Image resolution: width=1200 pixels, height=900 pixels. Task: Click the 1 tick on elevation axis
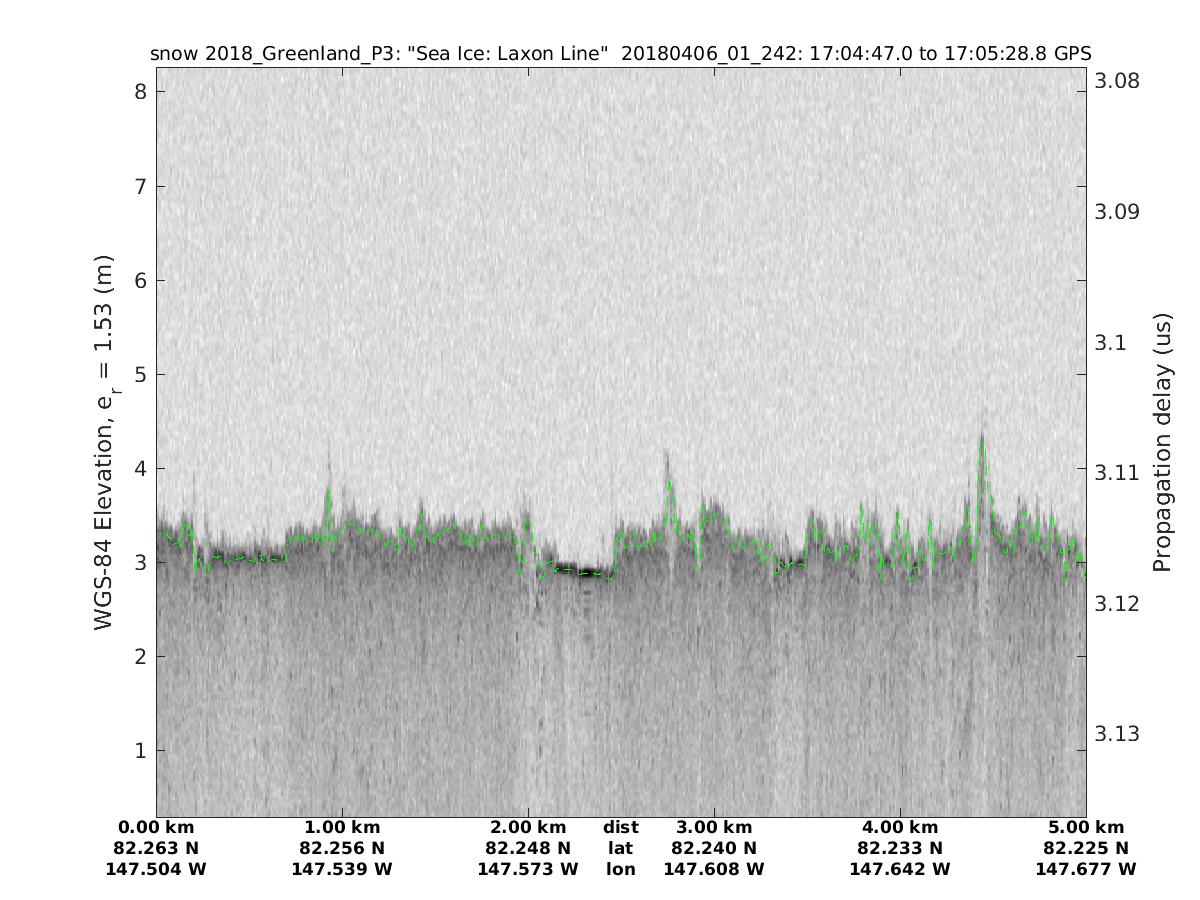[x=142, y=750]
